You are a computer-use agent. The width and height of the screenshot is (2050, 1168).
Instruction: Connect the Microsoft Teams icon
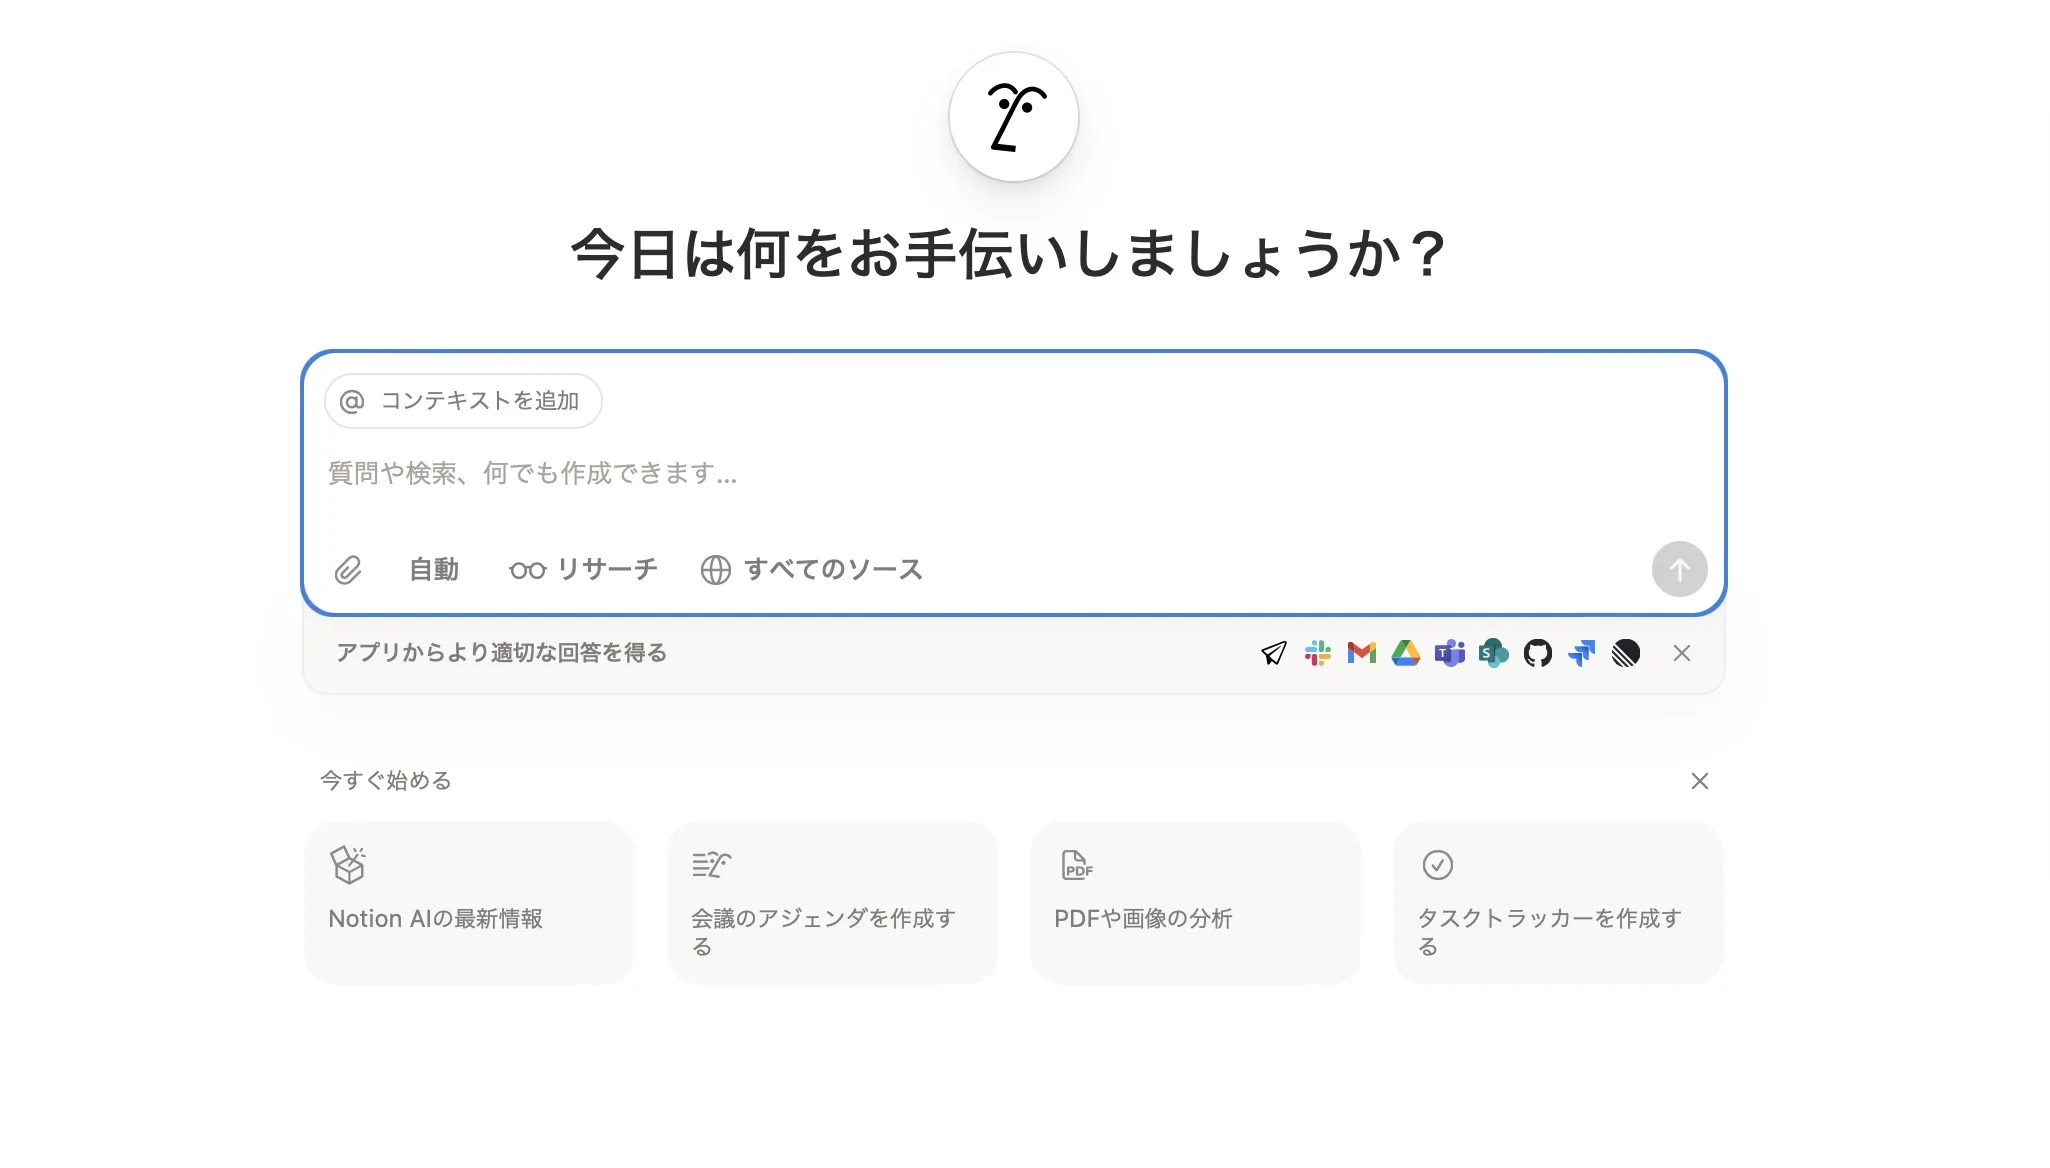pos(1450,653)
